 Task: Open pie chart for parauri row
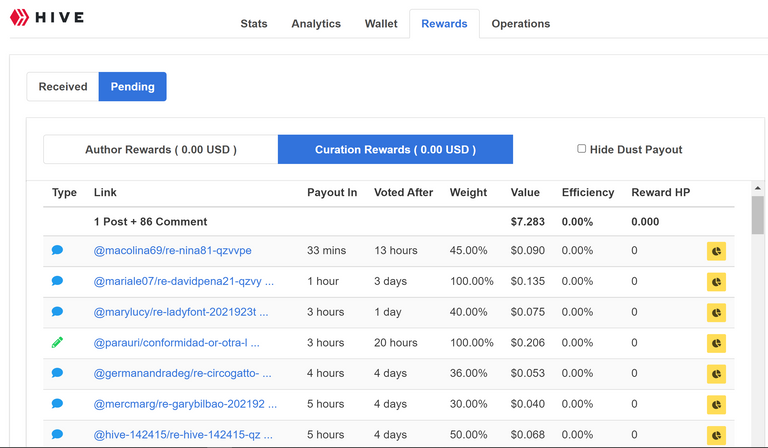pos(716,343)
